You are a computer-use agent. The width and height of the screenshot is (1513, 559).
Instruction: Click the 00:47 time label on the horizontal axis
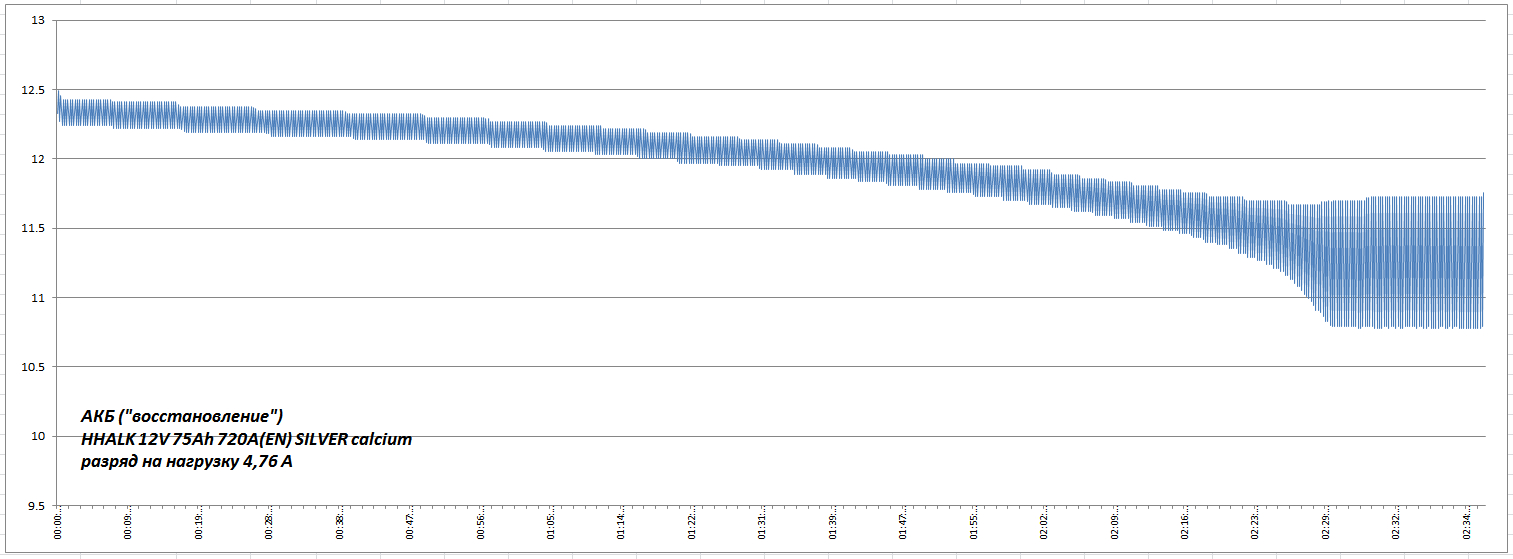point(411,527)
